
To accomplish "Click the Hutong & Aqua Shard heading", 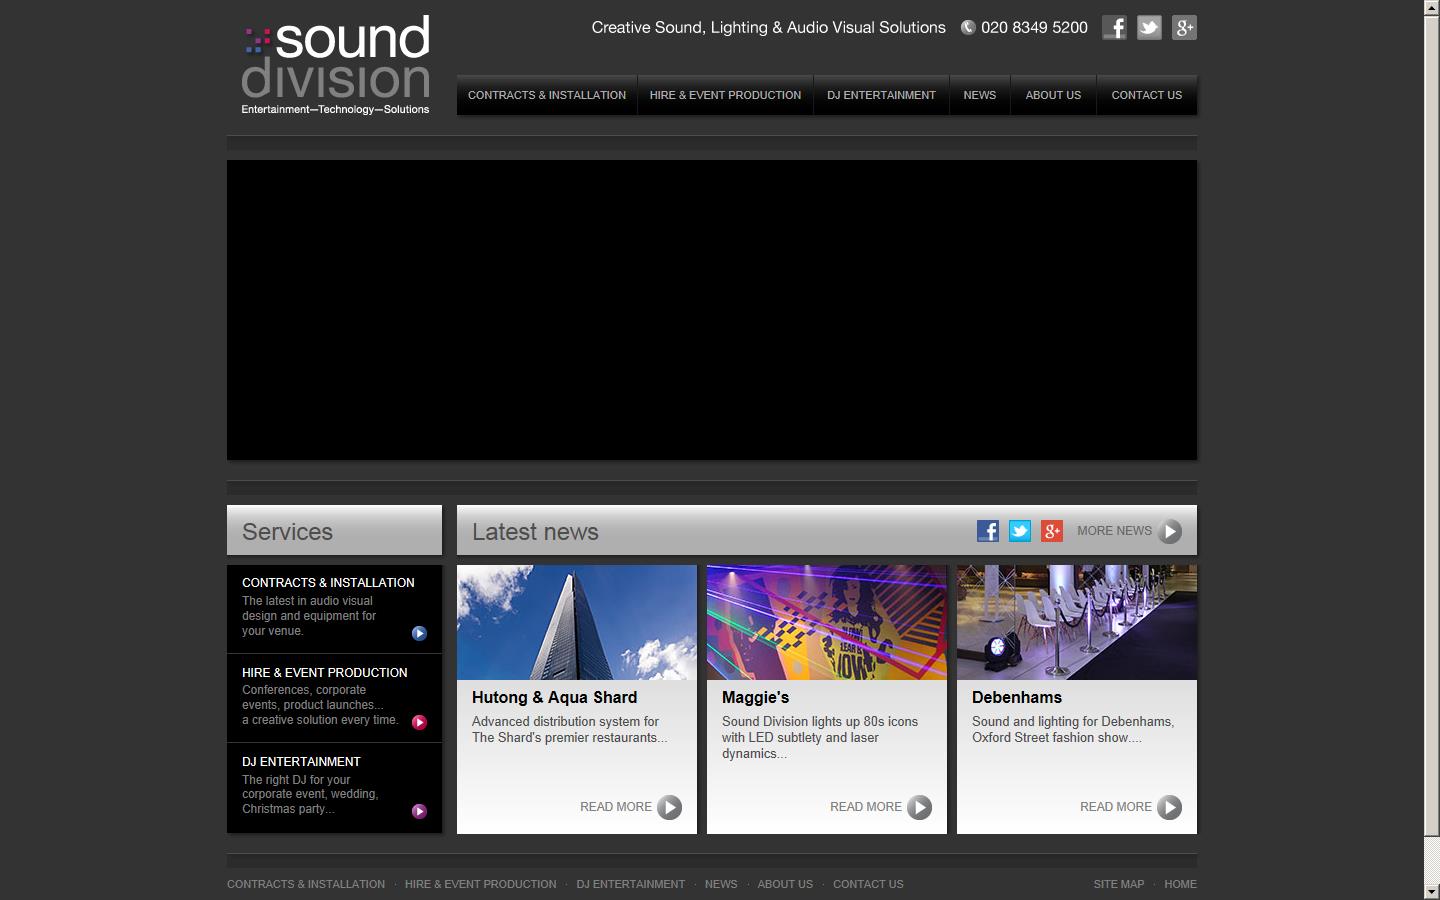I will click(x=554, y=697).
